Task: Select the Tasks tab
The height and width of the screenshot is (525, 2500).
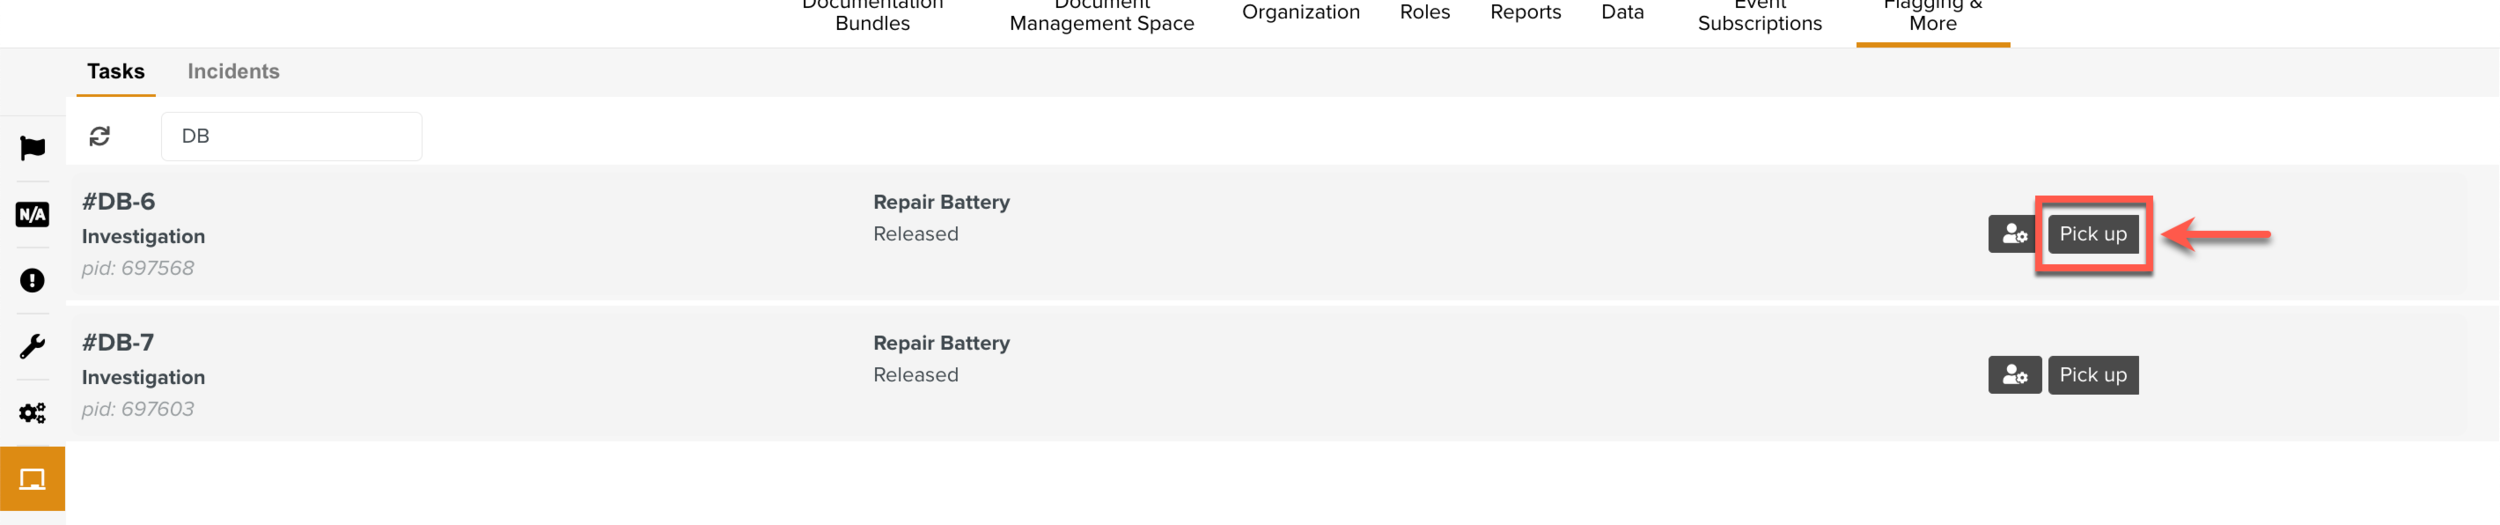Action: pos(116,71)
